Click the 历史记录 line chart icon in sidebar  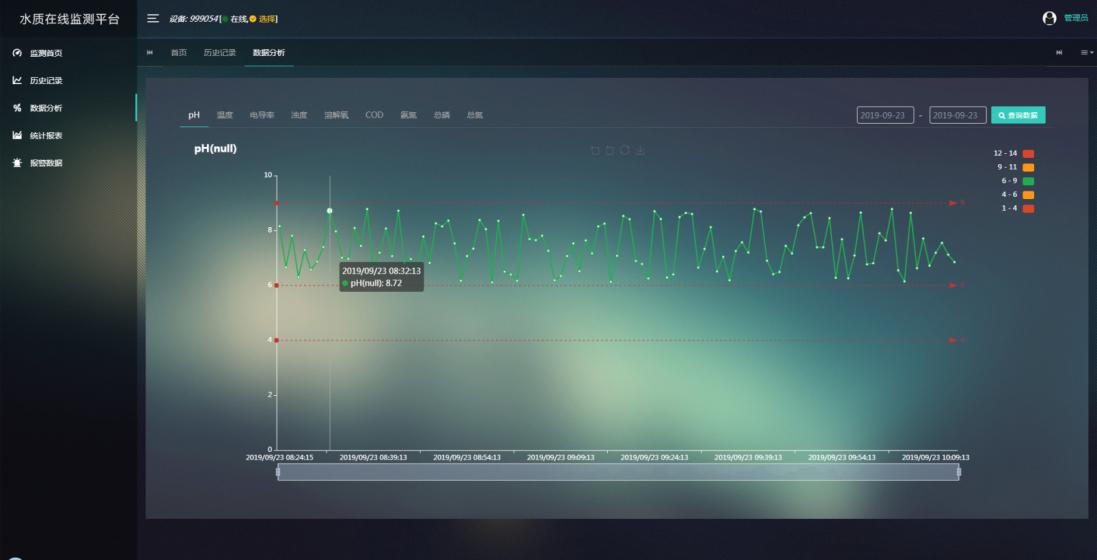17,80
